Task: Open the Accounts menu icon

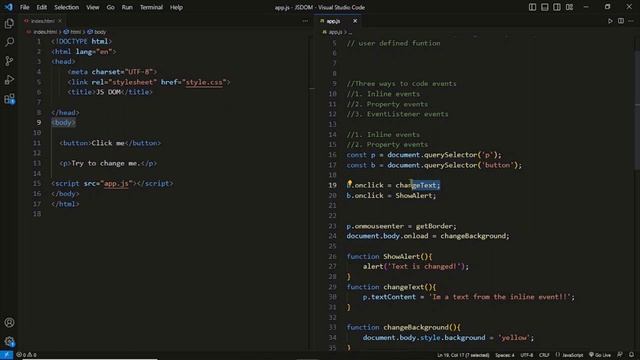Action: 9,322
